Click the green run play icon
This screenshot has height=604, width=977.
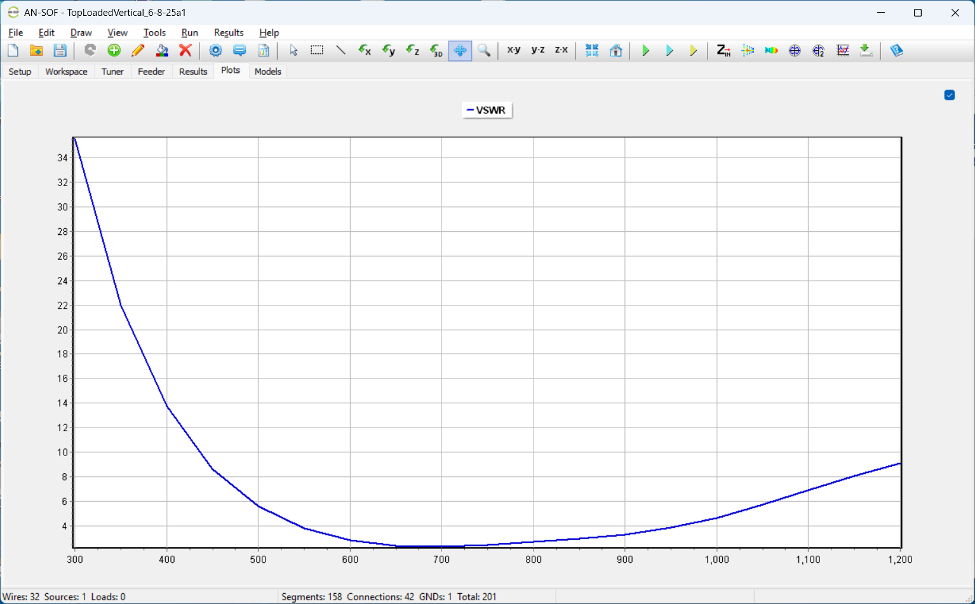646,50
